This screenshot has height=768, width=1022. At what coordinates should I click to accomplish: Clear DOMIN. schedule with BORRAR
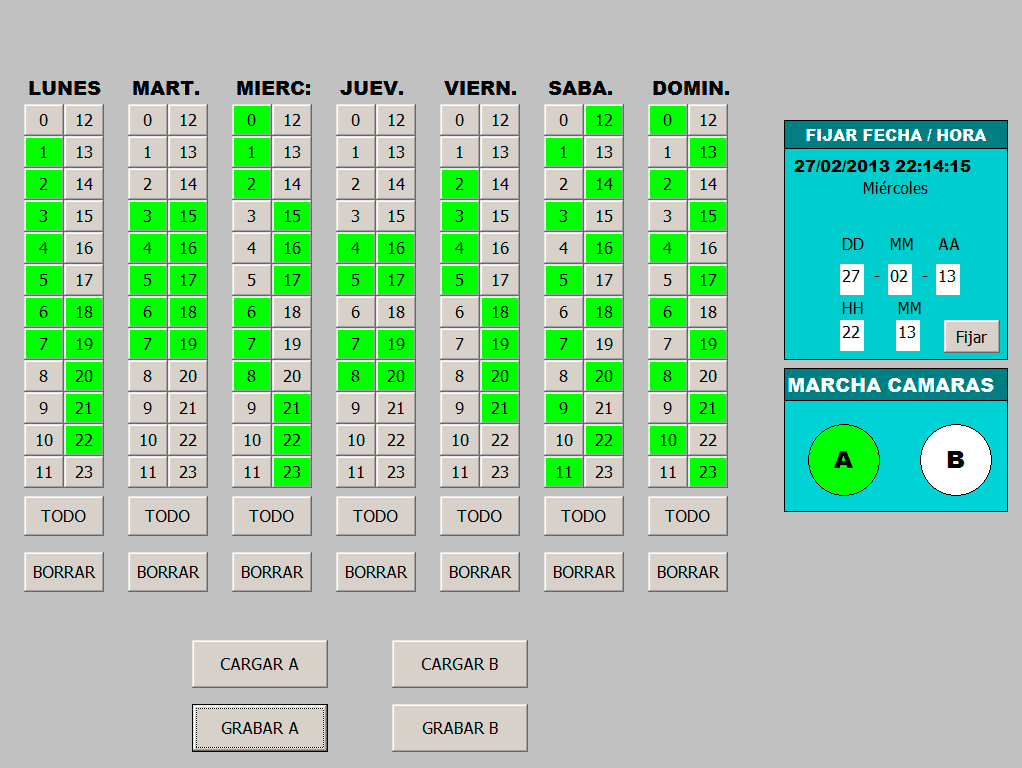(688, 572)
